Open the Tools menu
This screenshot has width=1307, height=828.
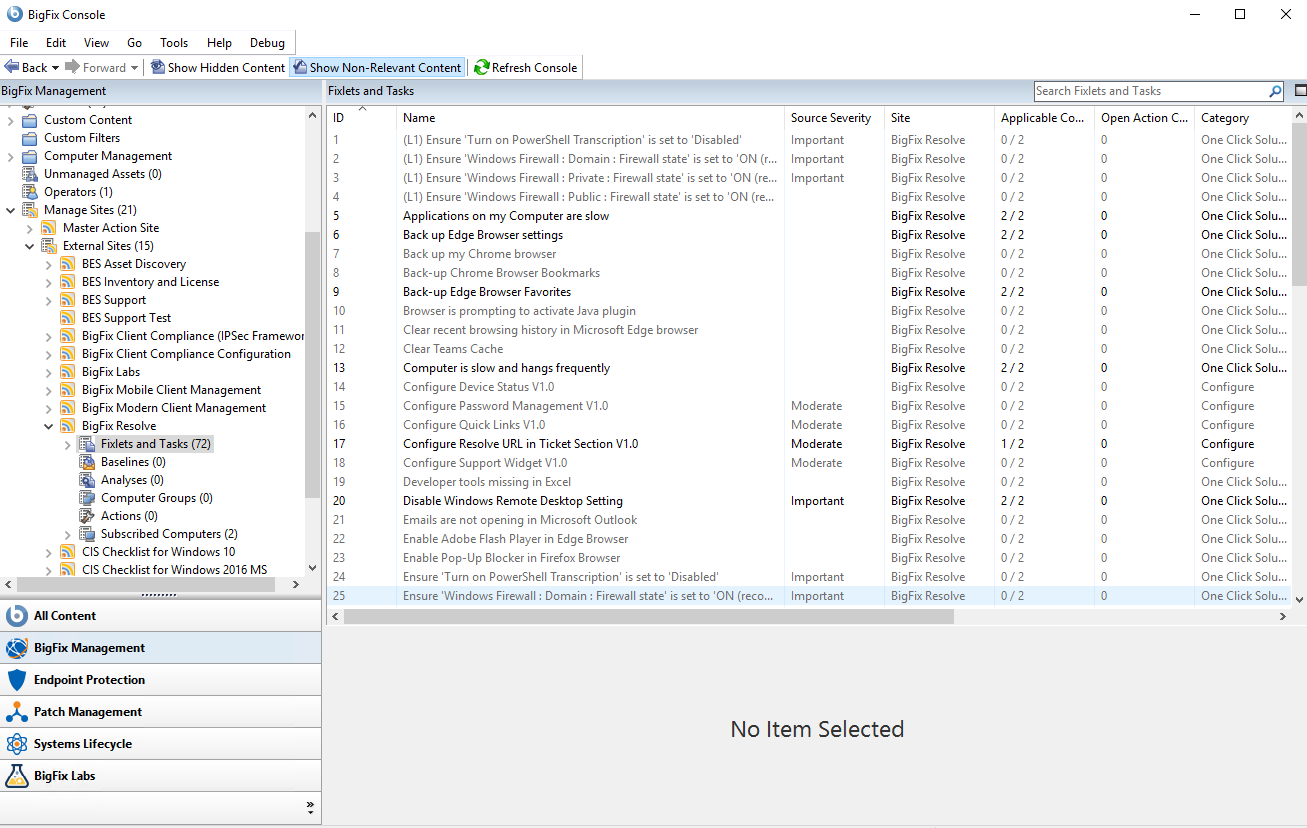point(174,43)
